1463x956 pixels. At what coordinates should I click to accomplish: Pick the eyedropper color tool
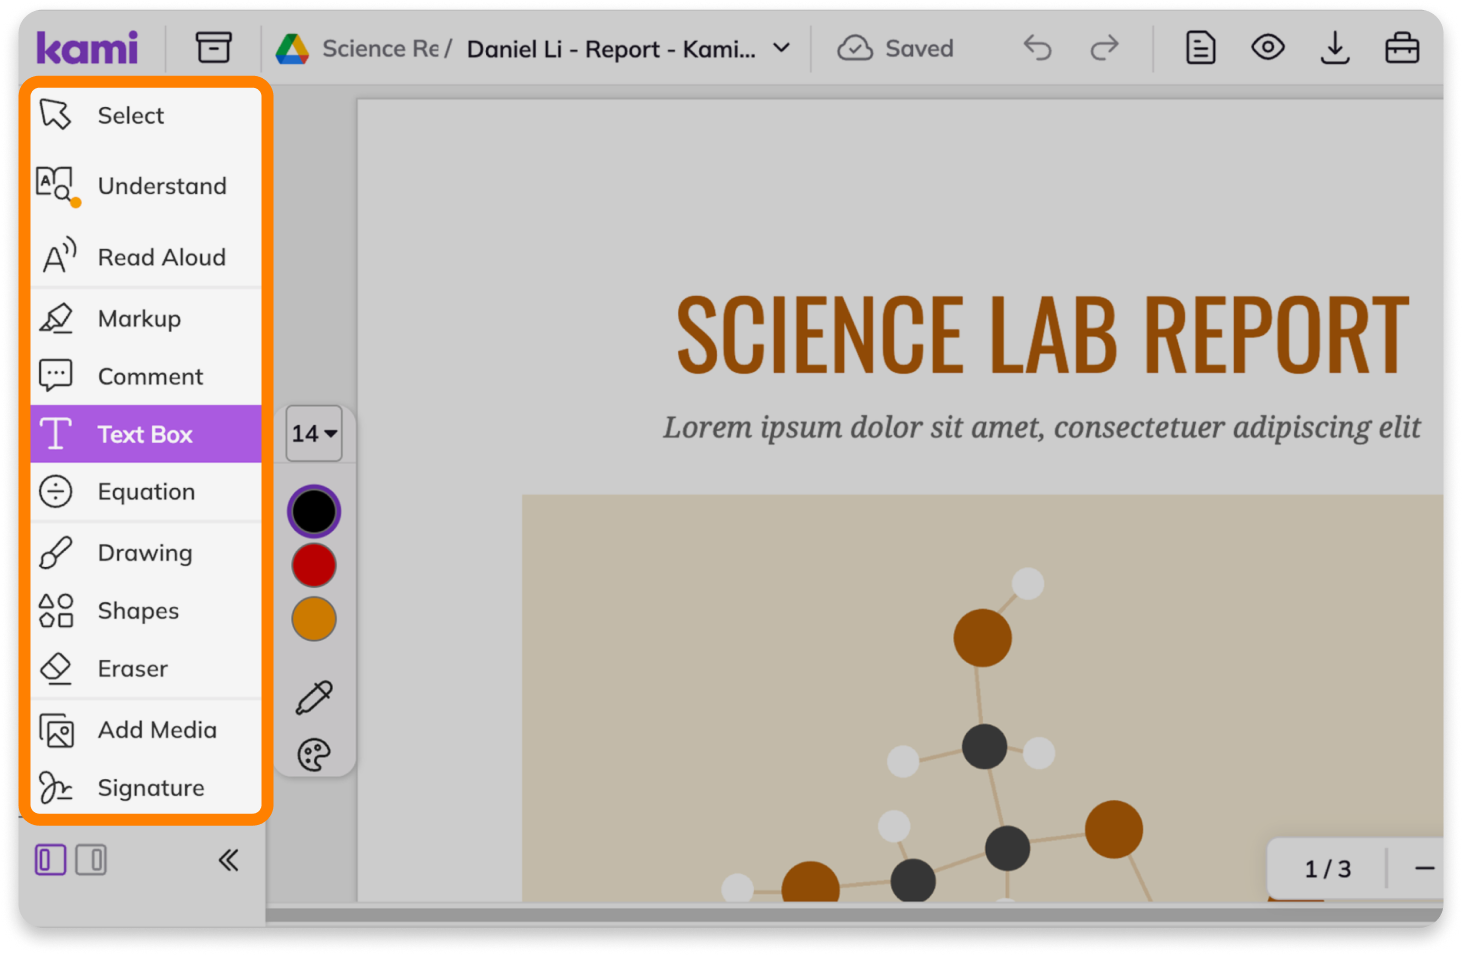coord(314,697)
